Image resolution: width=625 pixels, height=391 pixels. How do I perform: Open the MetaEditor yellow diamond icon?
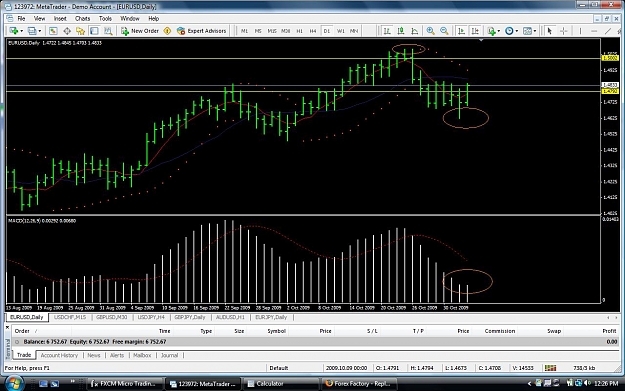[167, 31]
